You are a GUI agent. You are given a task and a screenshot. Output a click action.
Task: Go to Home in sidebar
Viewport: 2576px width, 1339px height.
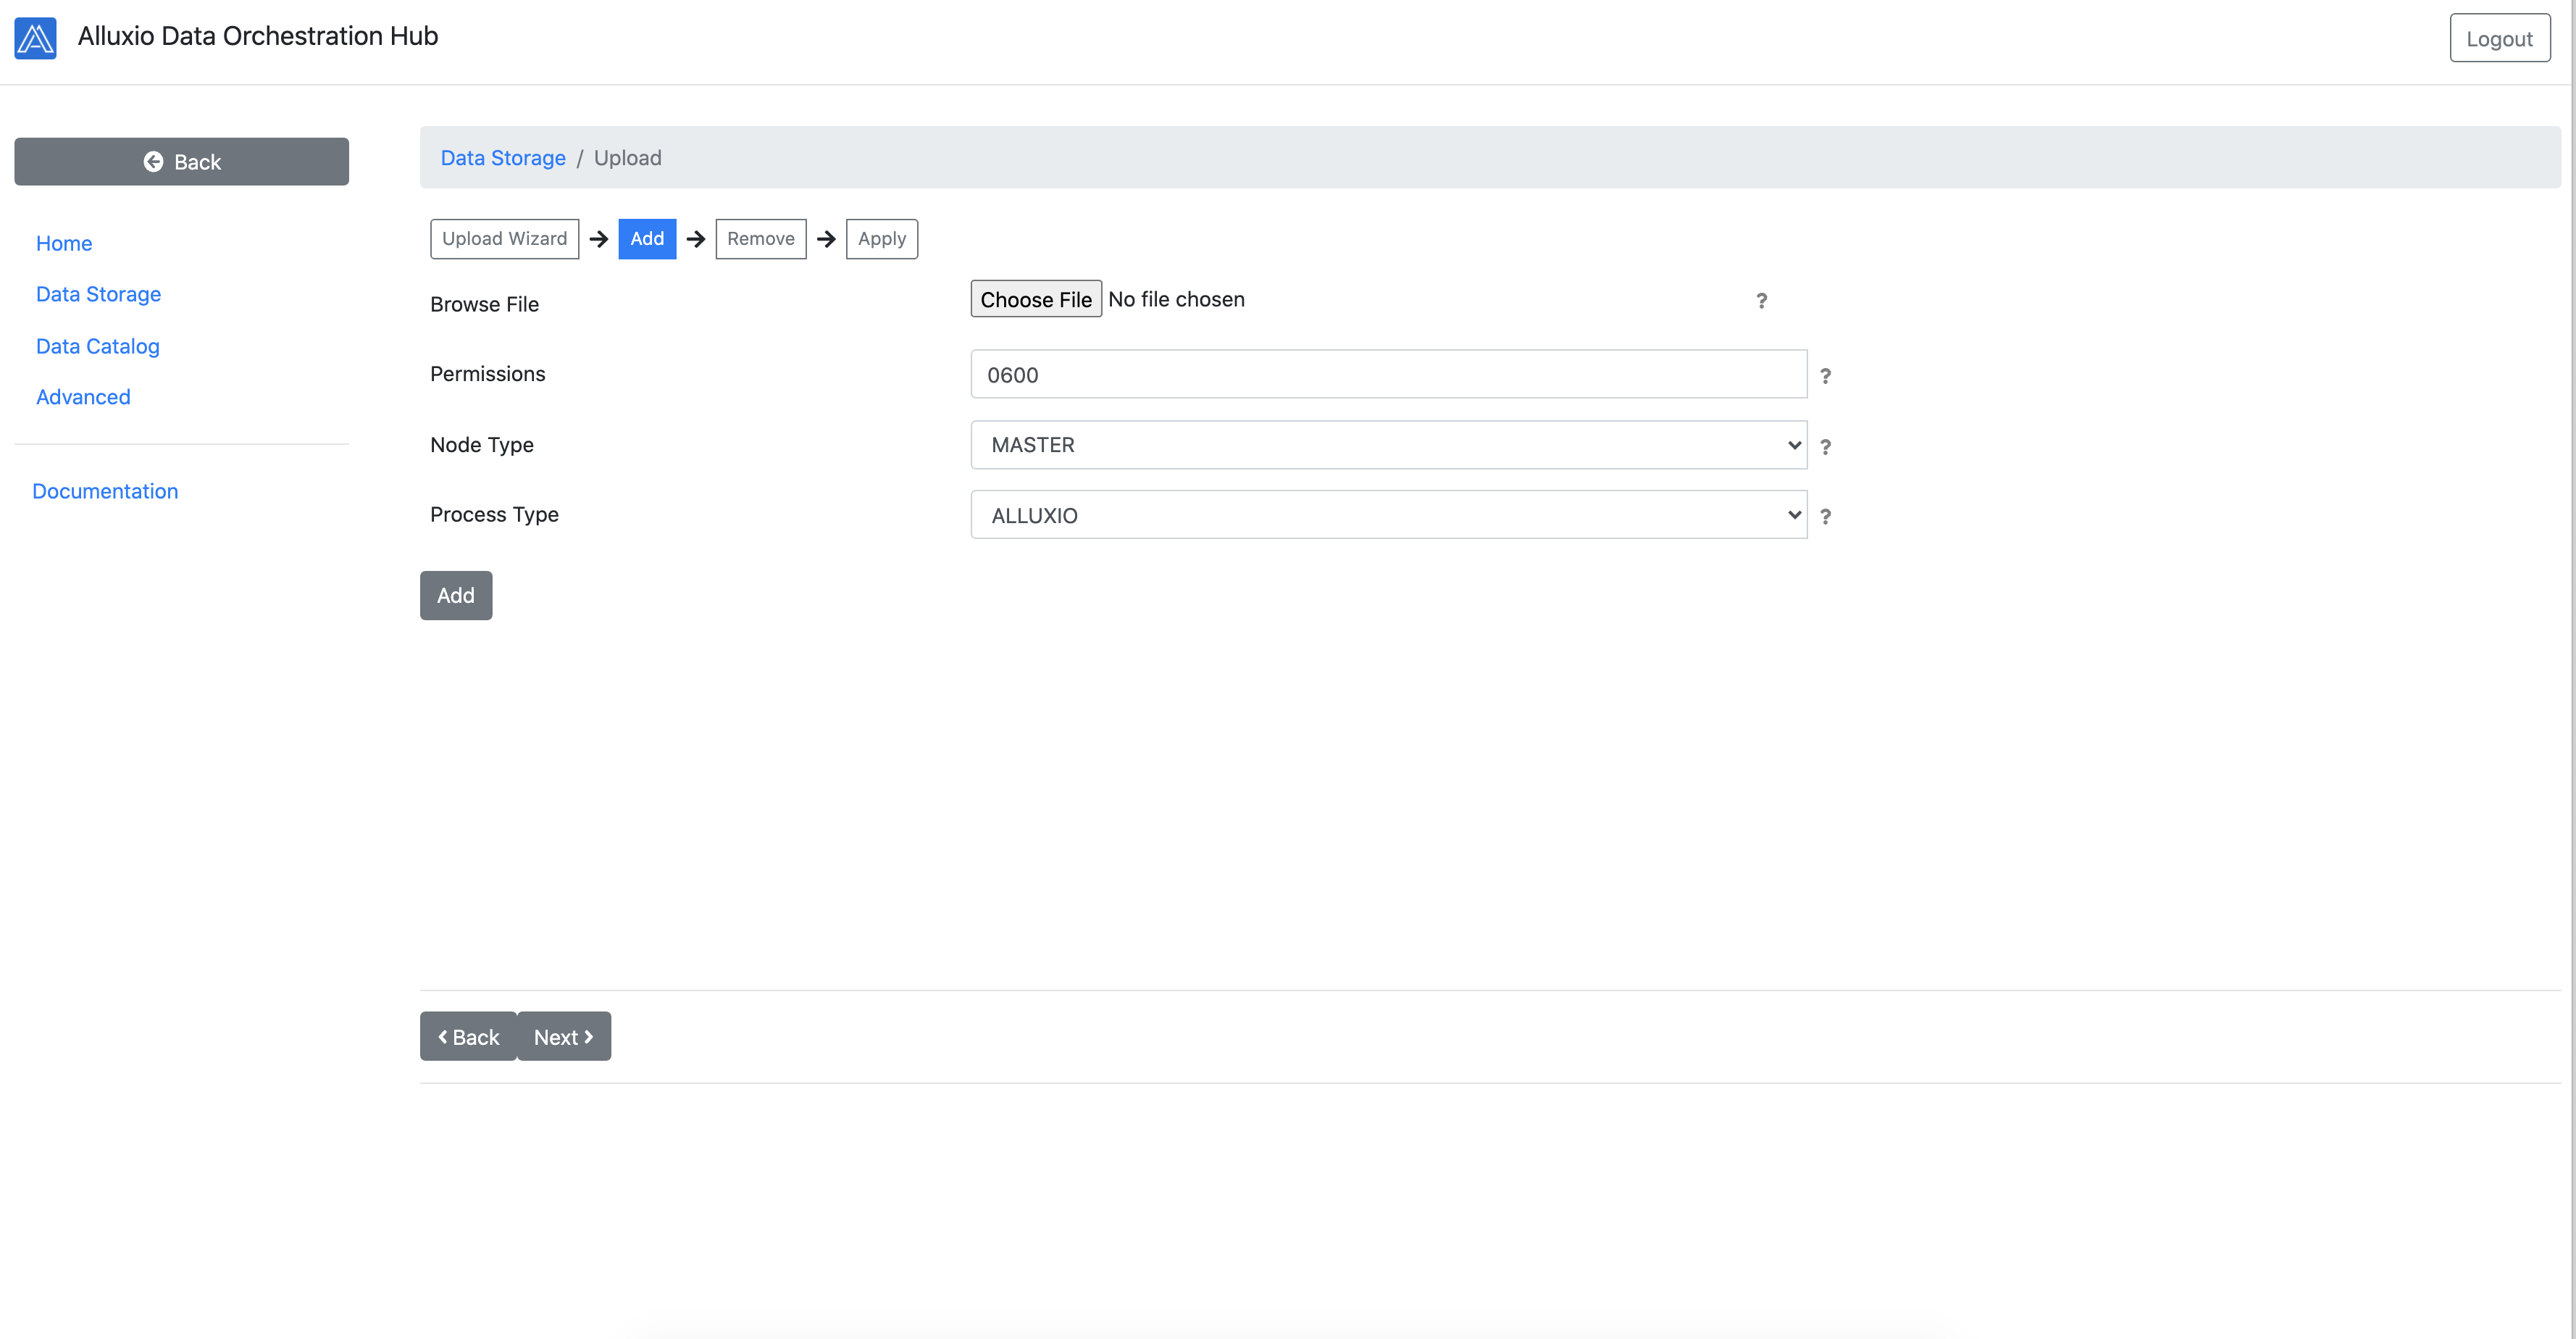(x=64, y=243)
